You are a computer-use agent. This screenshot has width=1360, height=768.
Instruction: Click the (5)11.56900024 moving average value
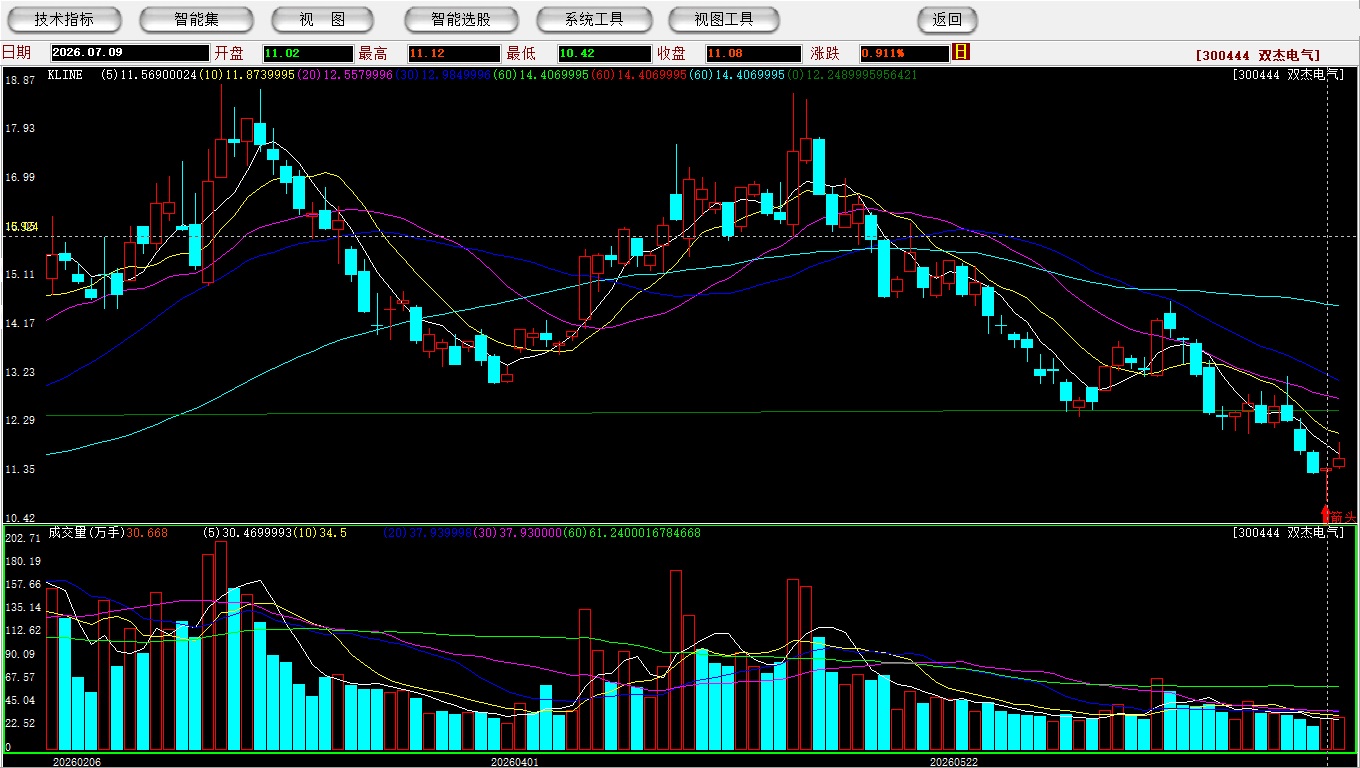(150, 75)
